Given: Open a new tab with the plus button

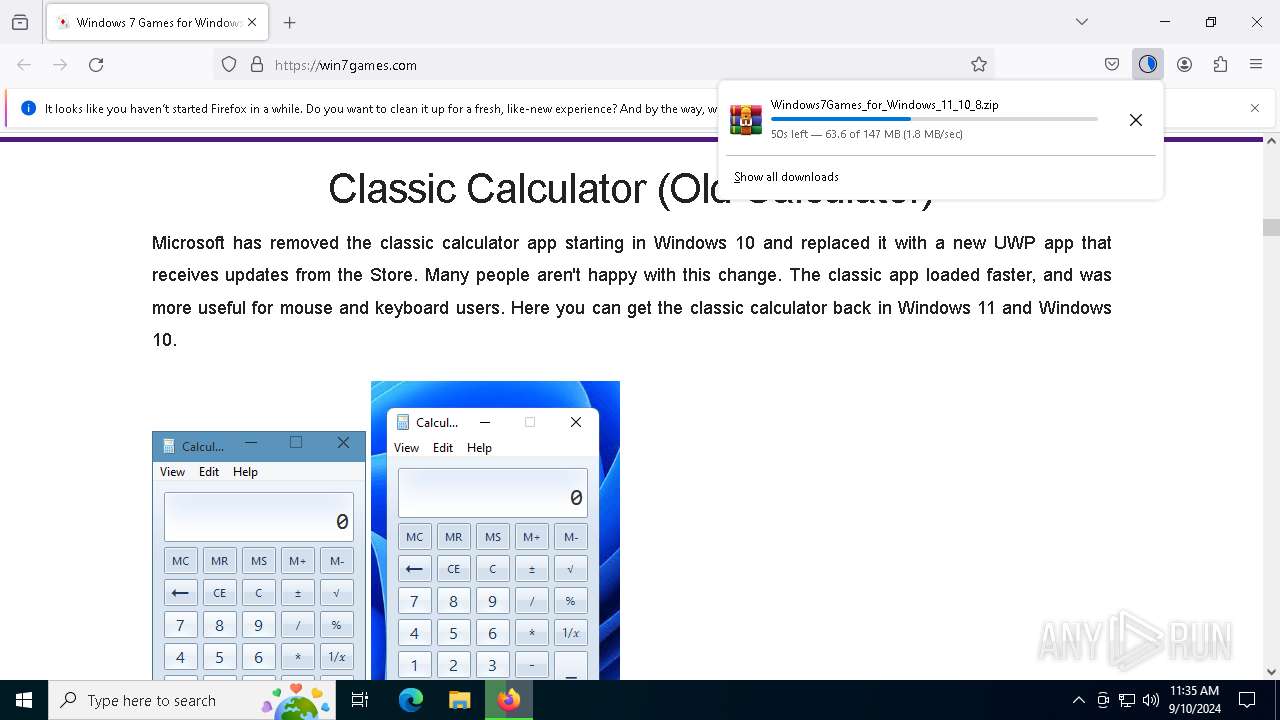Looking at the screenshot, I should [290, 22].
